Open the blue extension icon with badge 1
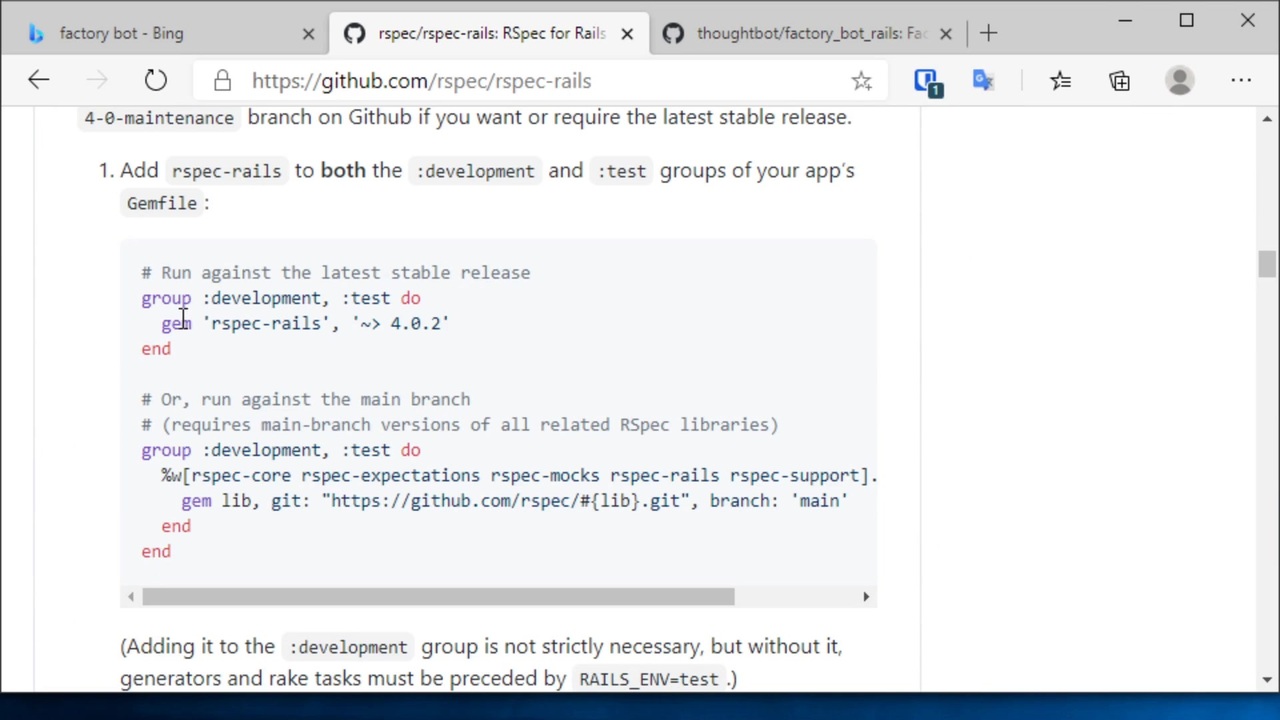The image size is (1280, 720). click(926, 81)
